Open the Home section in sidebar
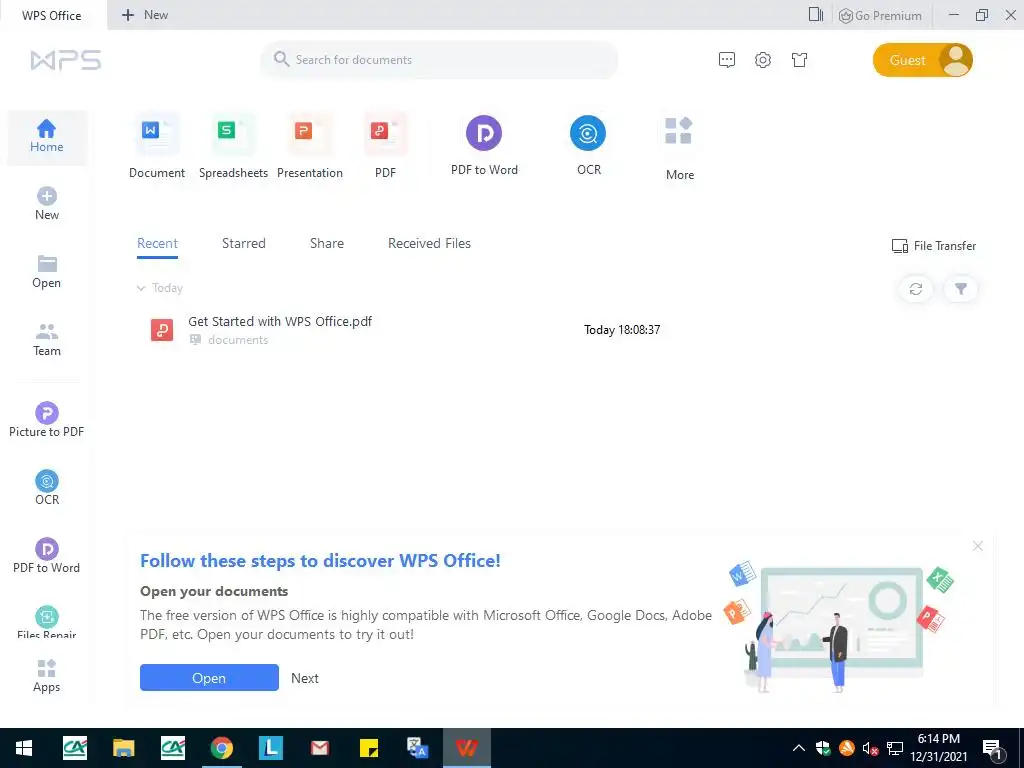Screen dimensions: 1024x768 (x=46, y=136)
